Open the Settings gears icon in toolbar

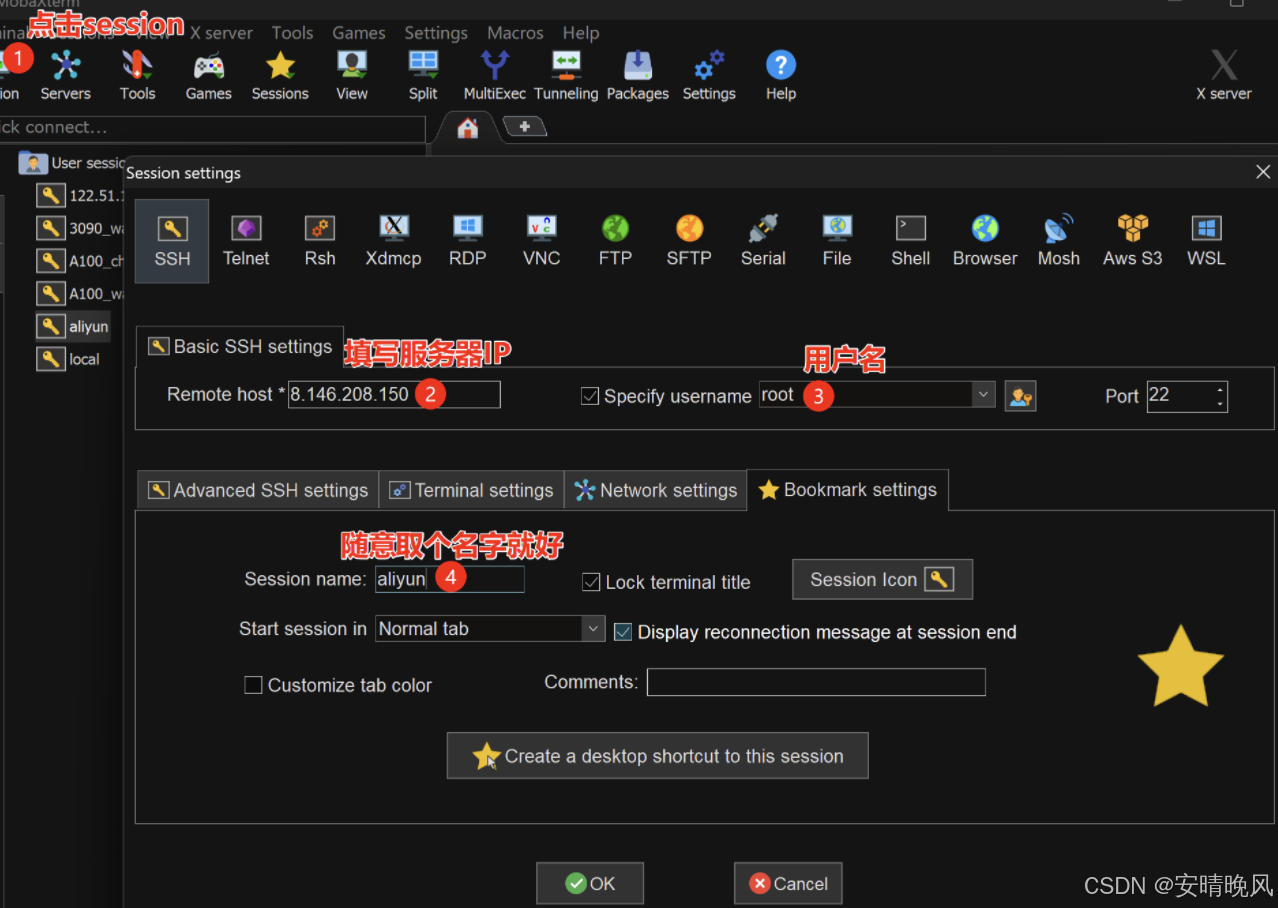[x=709, y=76]
